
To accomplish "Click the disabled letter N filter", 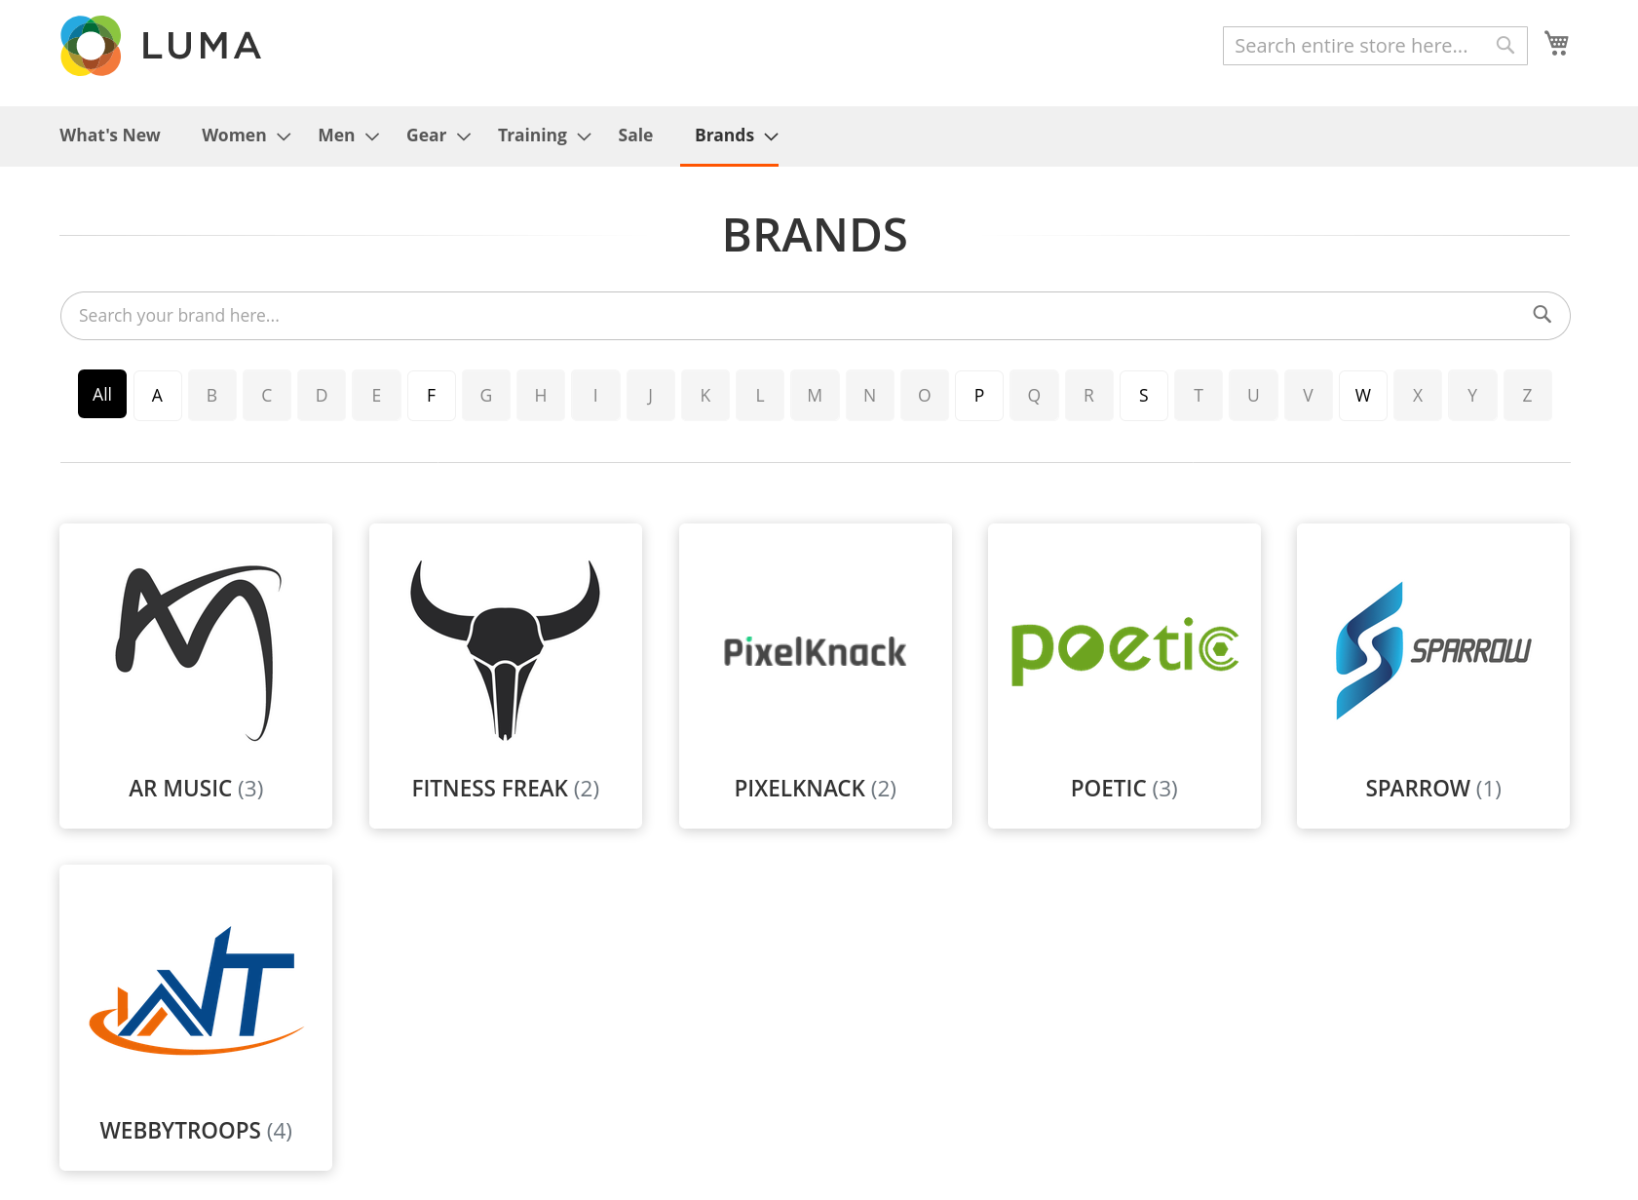I will [x=870, y=395].
